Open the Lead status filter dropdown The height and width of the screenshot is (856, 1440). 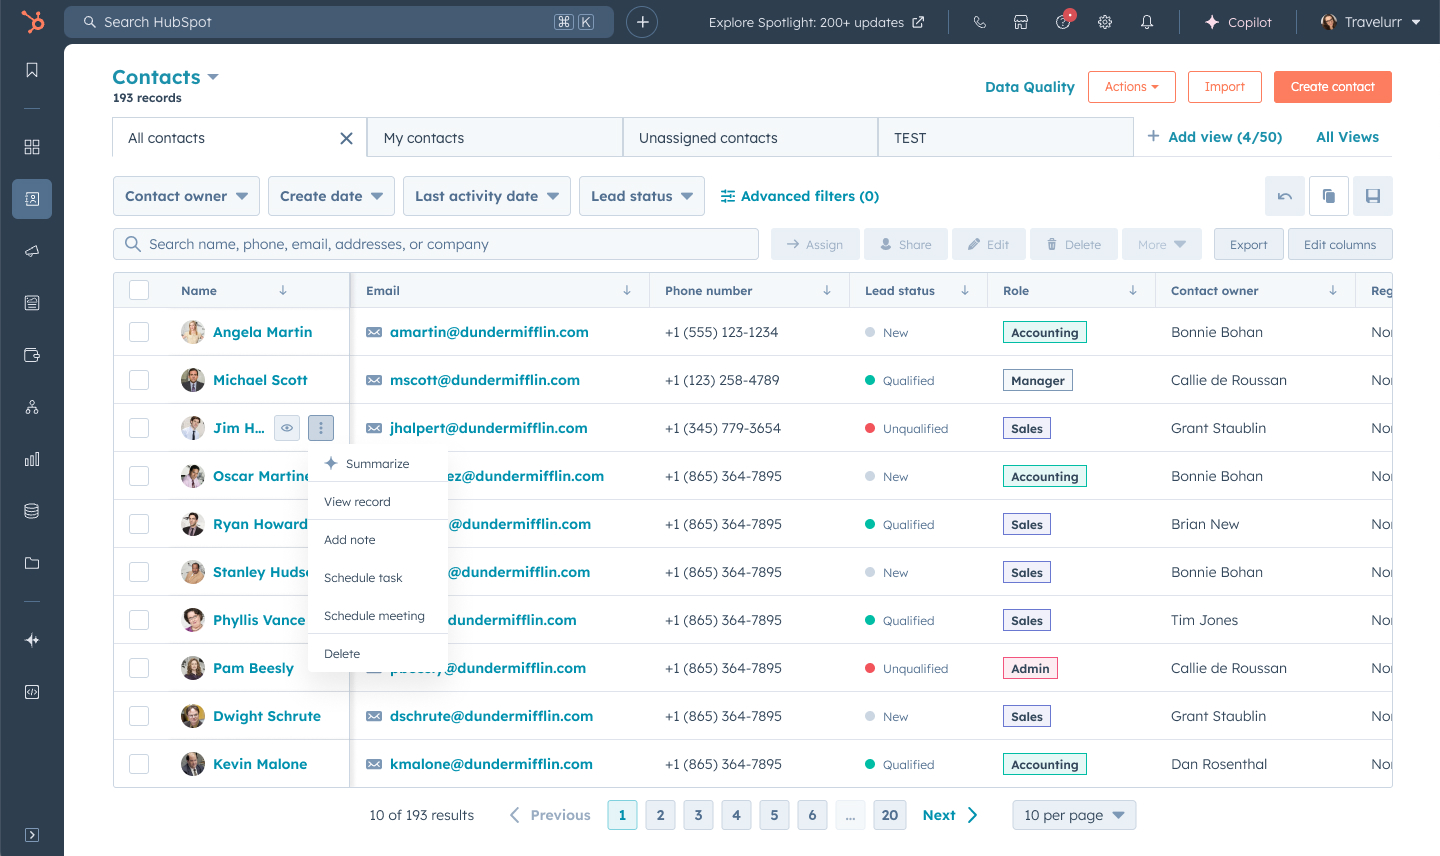[642, 196]
